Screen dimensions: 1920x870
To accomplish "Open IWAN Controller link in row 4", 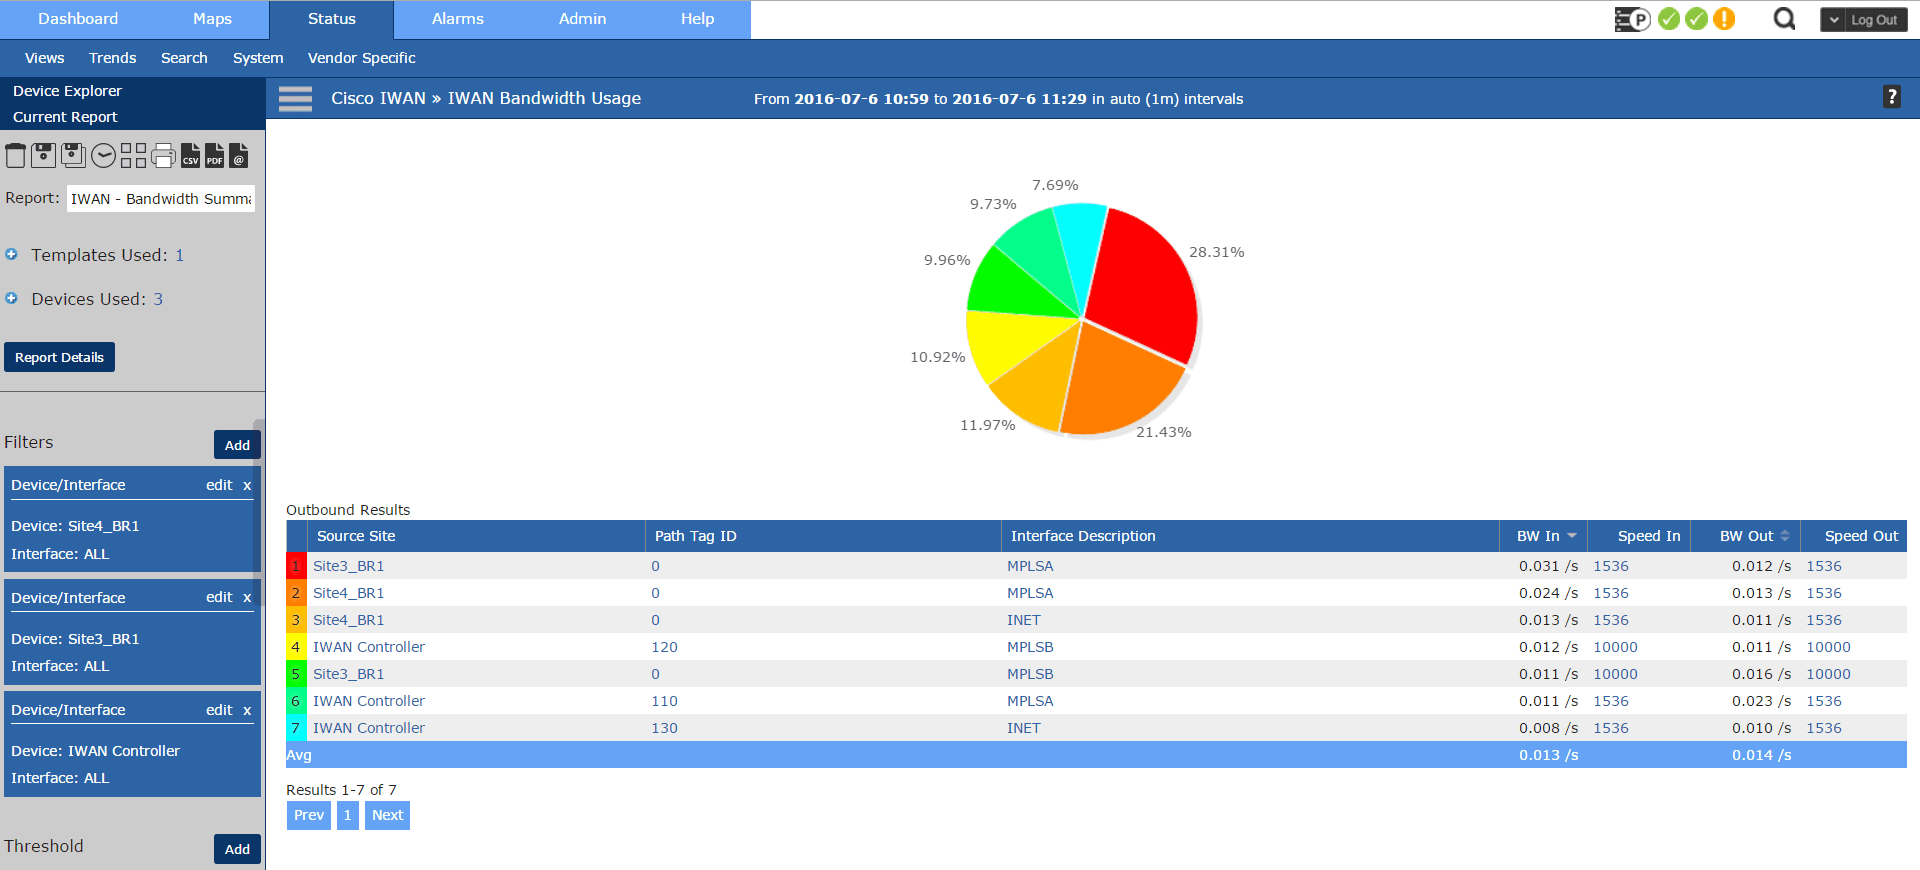I will click(369, 647).
